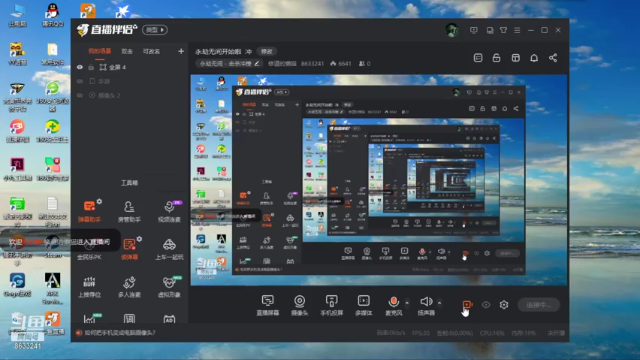640x360 pixels.
Task: Select the second scene tab
Action: 127,51
